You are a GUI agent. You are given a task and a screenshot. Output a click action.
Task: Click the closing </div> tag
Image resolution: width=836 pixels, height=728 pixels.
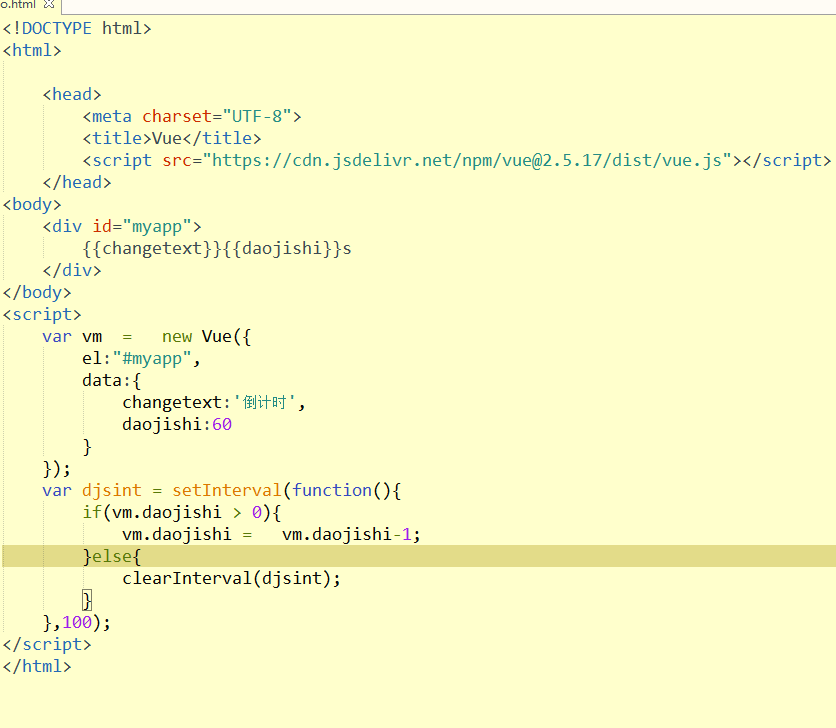pos(72,270)
